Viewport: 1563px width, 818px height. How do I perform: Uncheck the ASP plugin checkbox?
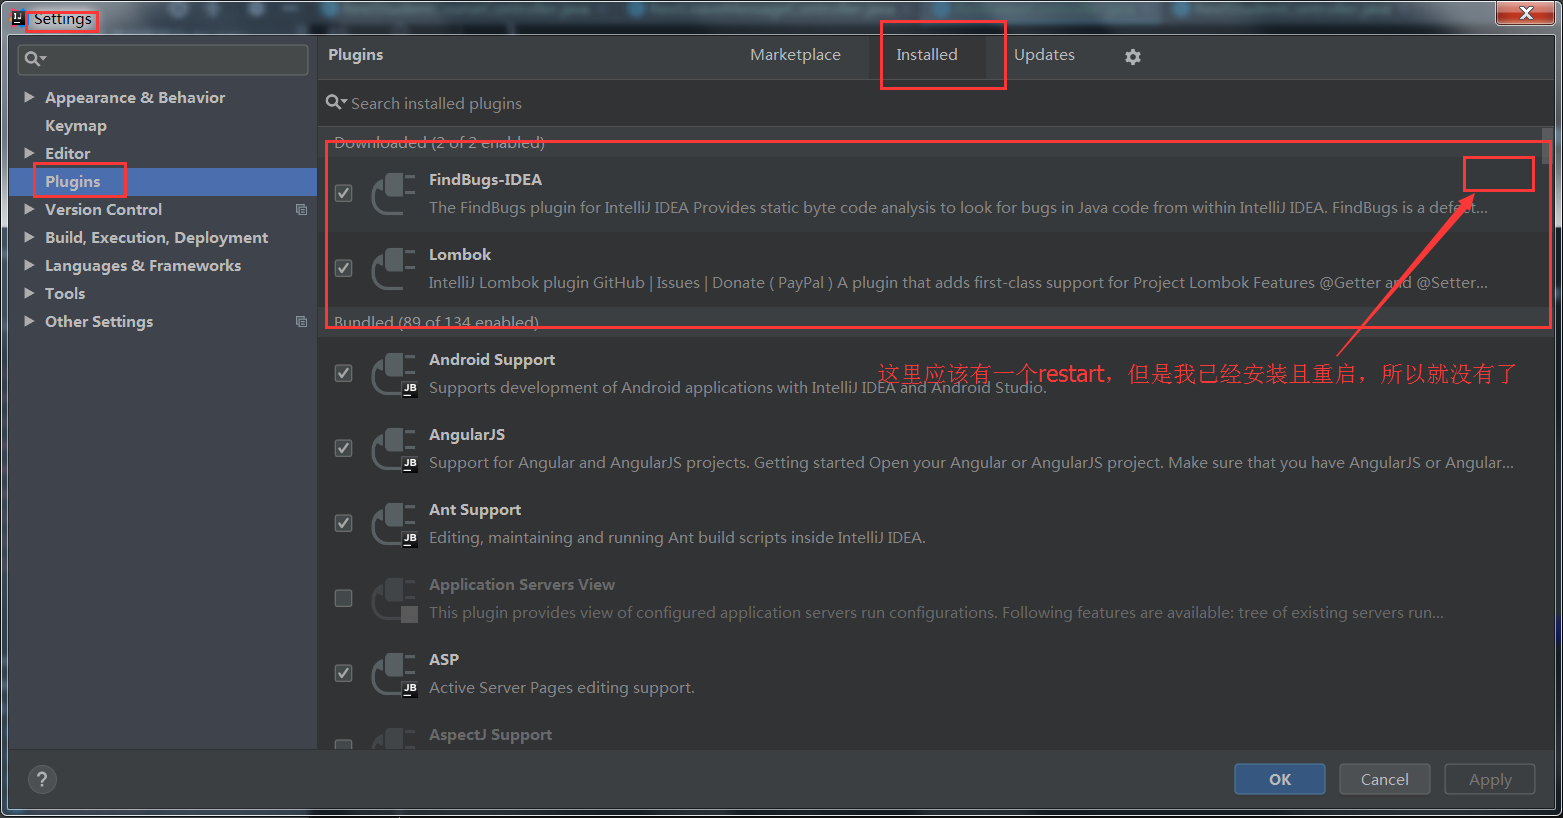343,673
